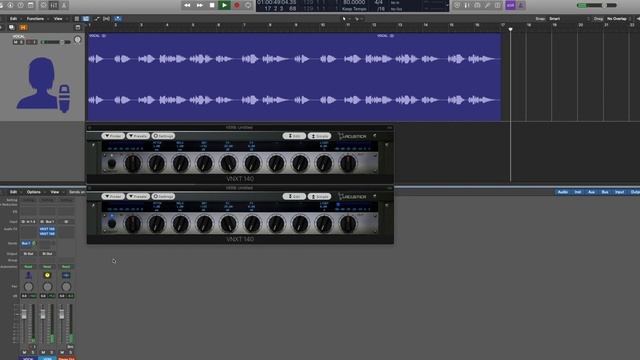Start playback with green play button

point(224,5)
